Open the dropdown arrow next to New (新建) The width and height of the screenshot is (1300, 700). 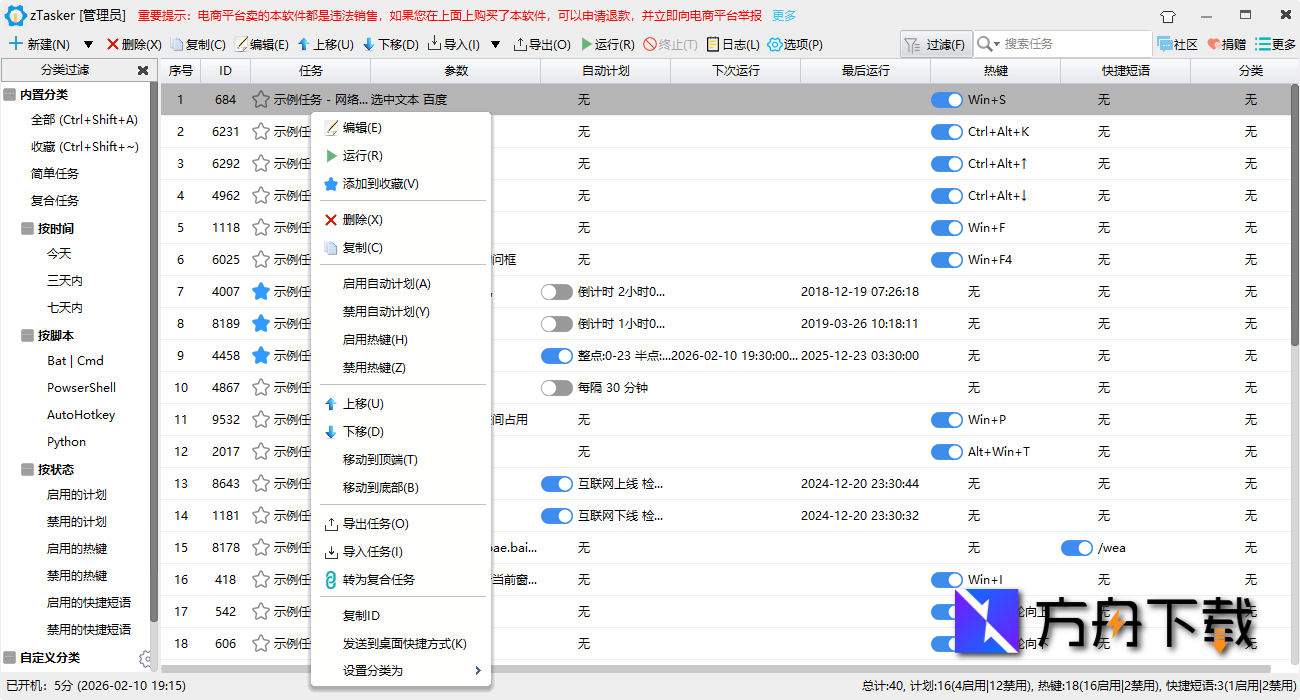click(x=88, y=44)
